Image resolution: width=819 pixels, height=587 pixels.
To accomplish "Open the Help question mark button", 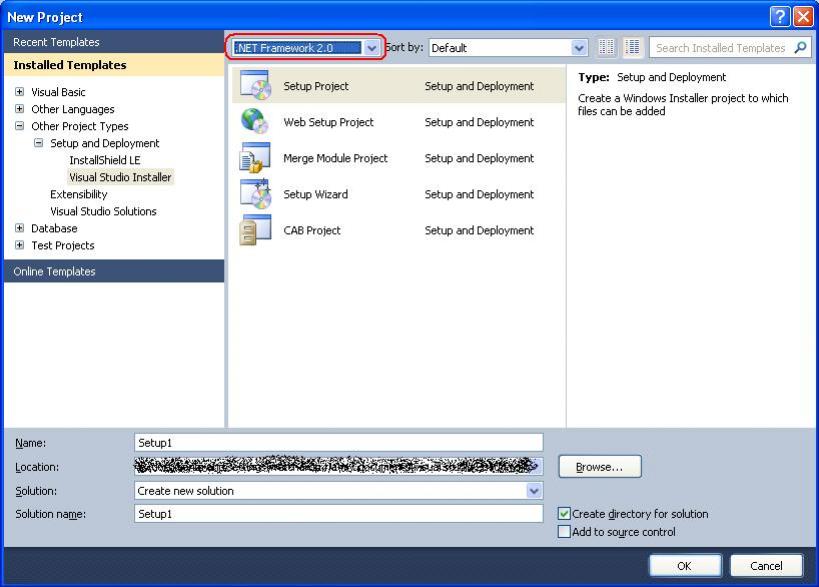I will tap(779, 17).
